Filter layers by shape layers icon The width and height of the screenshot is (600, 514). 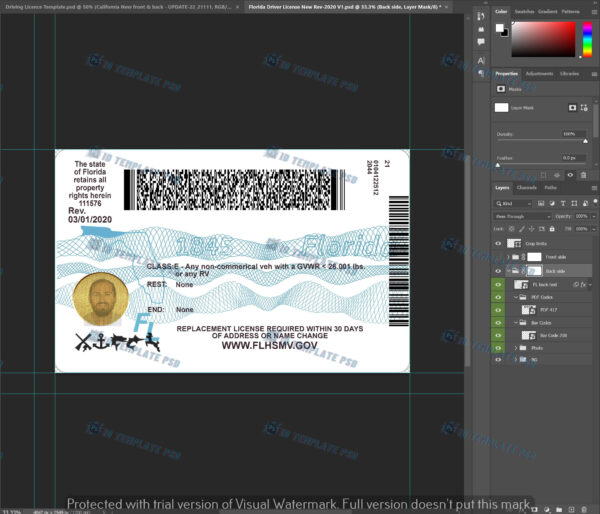(574, 203)
